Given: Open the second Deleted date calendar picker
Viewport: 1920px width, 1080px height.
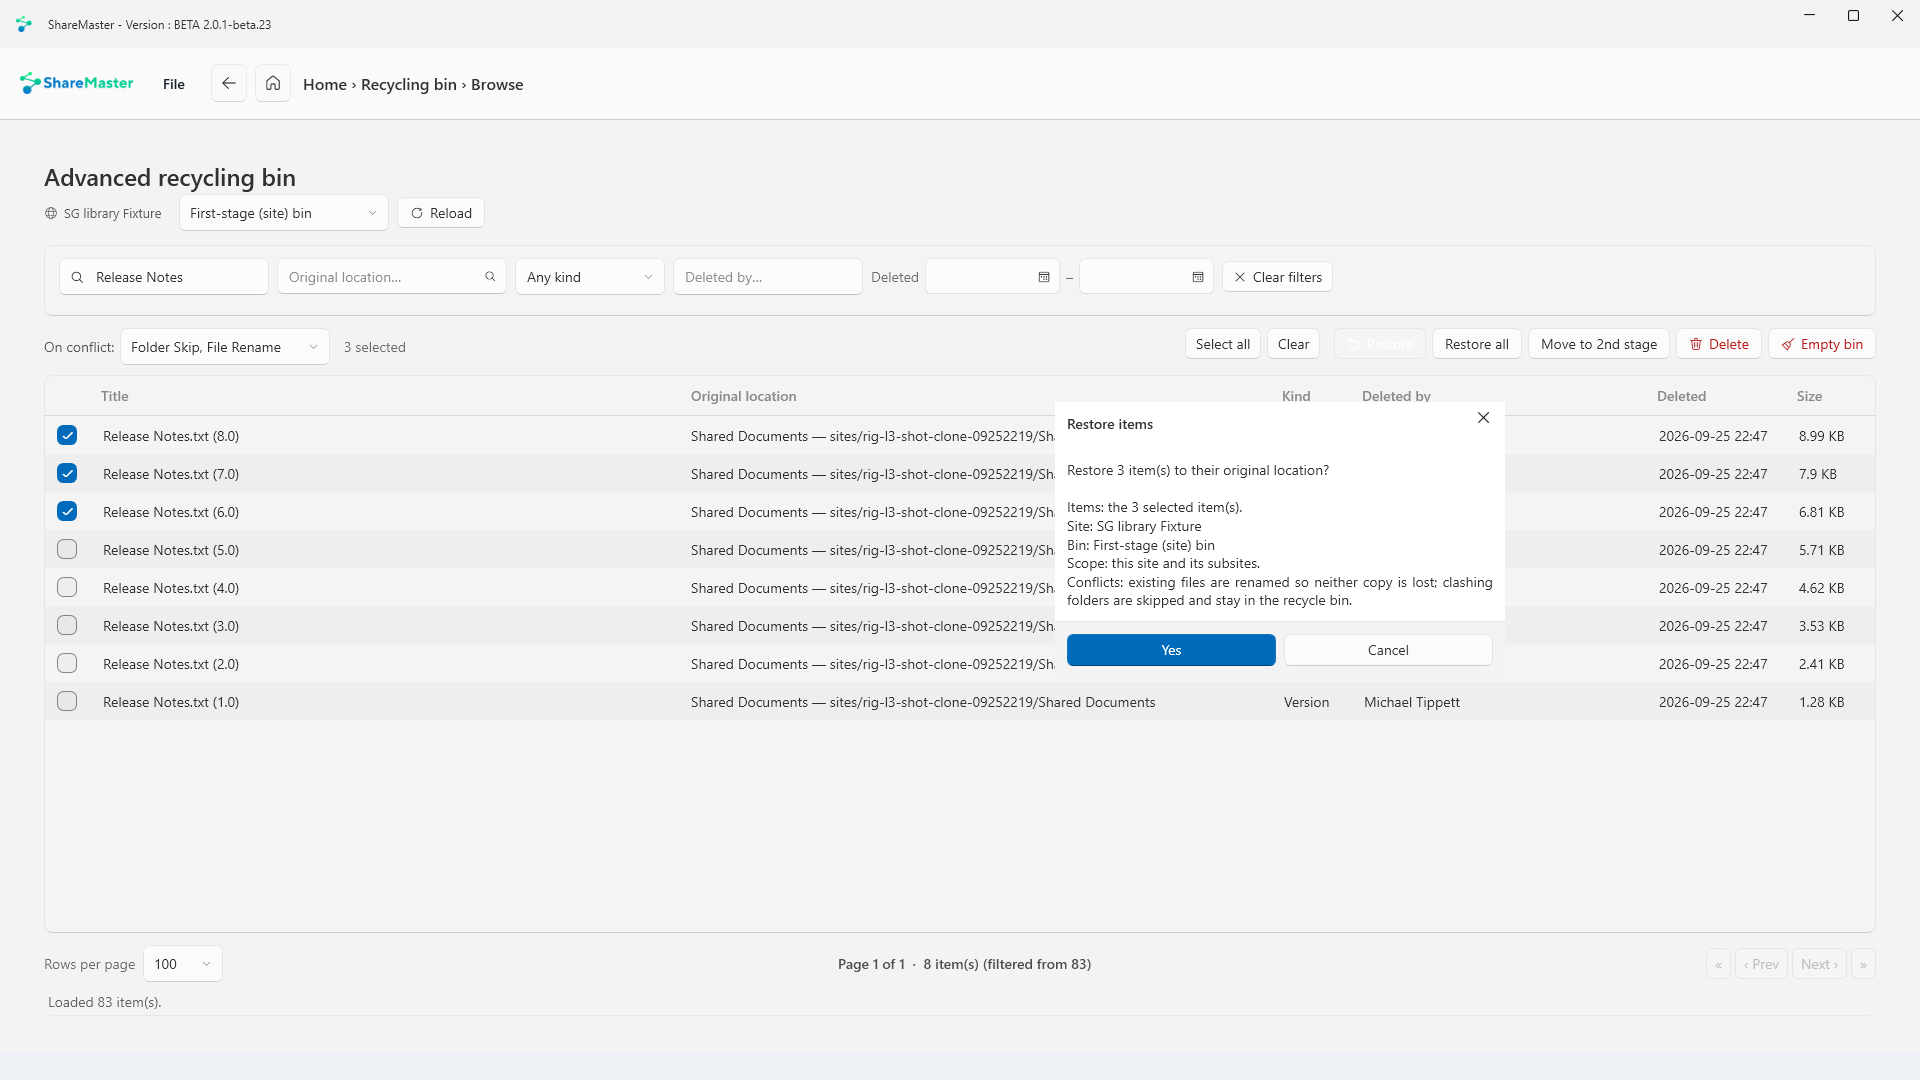Looking at the screenshot, I should click(x=1198, y=277).
